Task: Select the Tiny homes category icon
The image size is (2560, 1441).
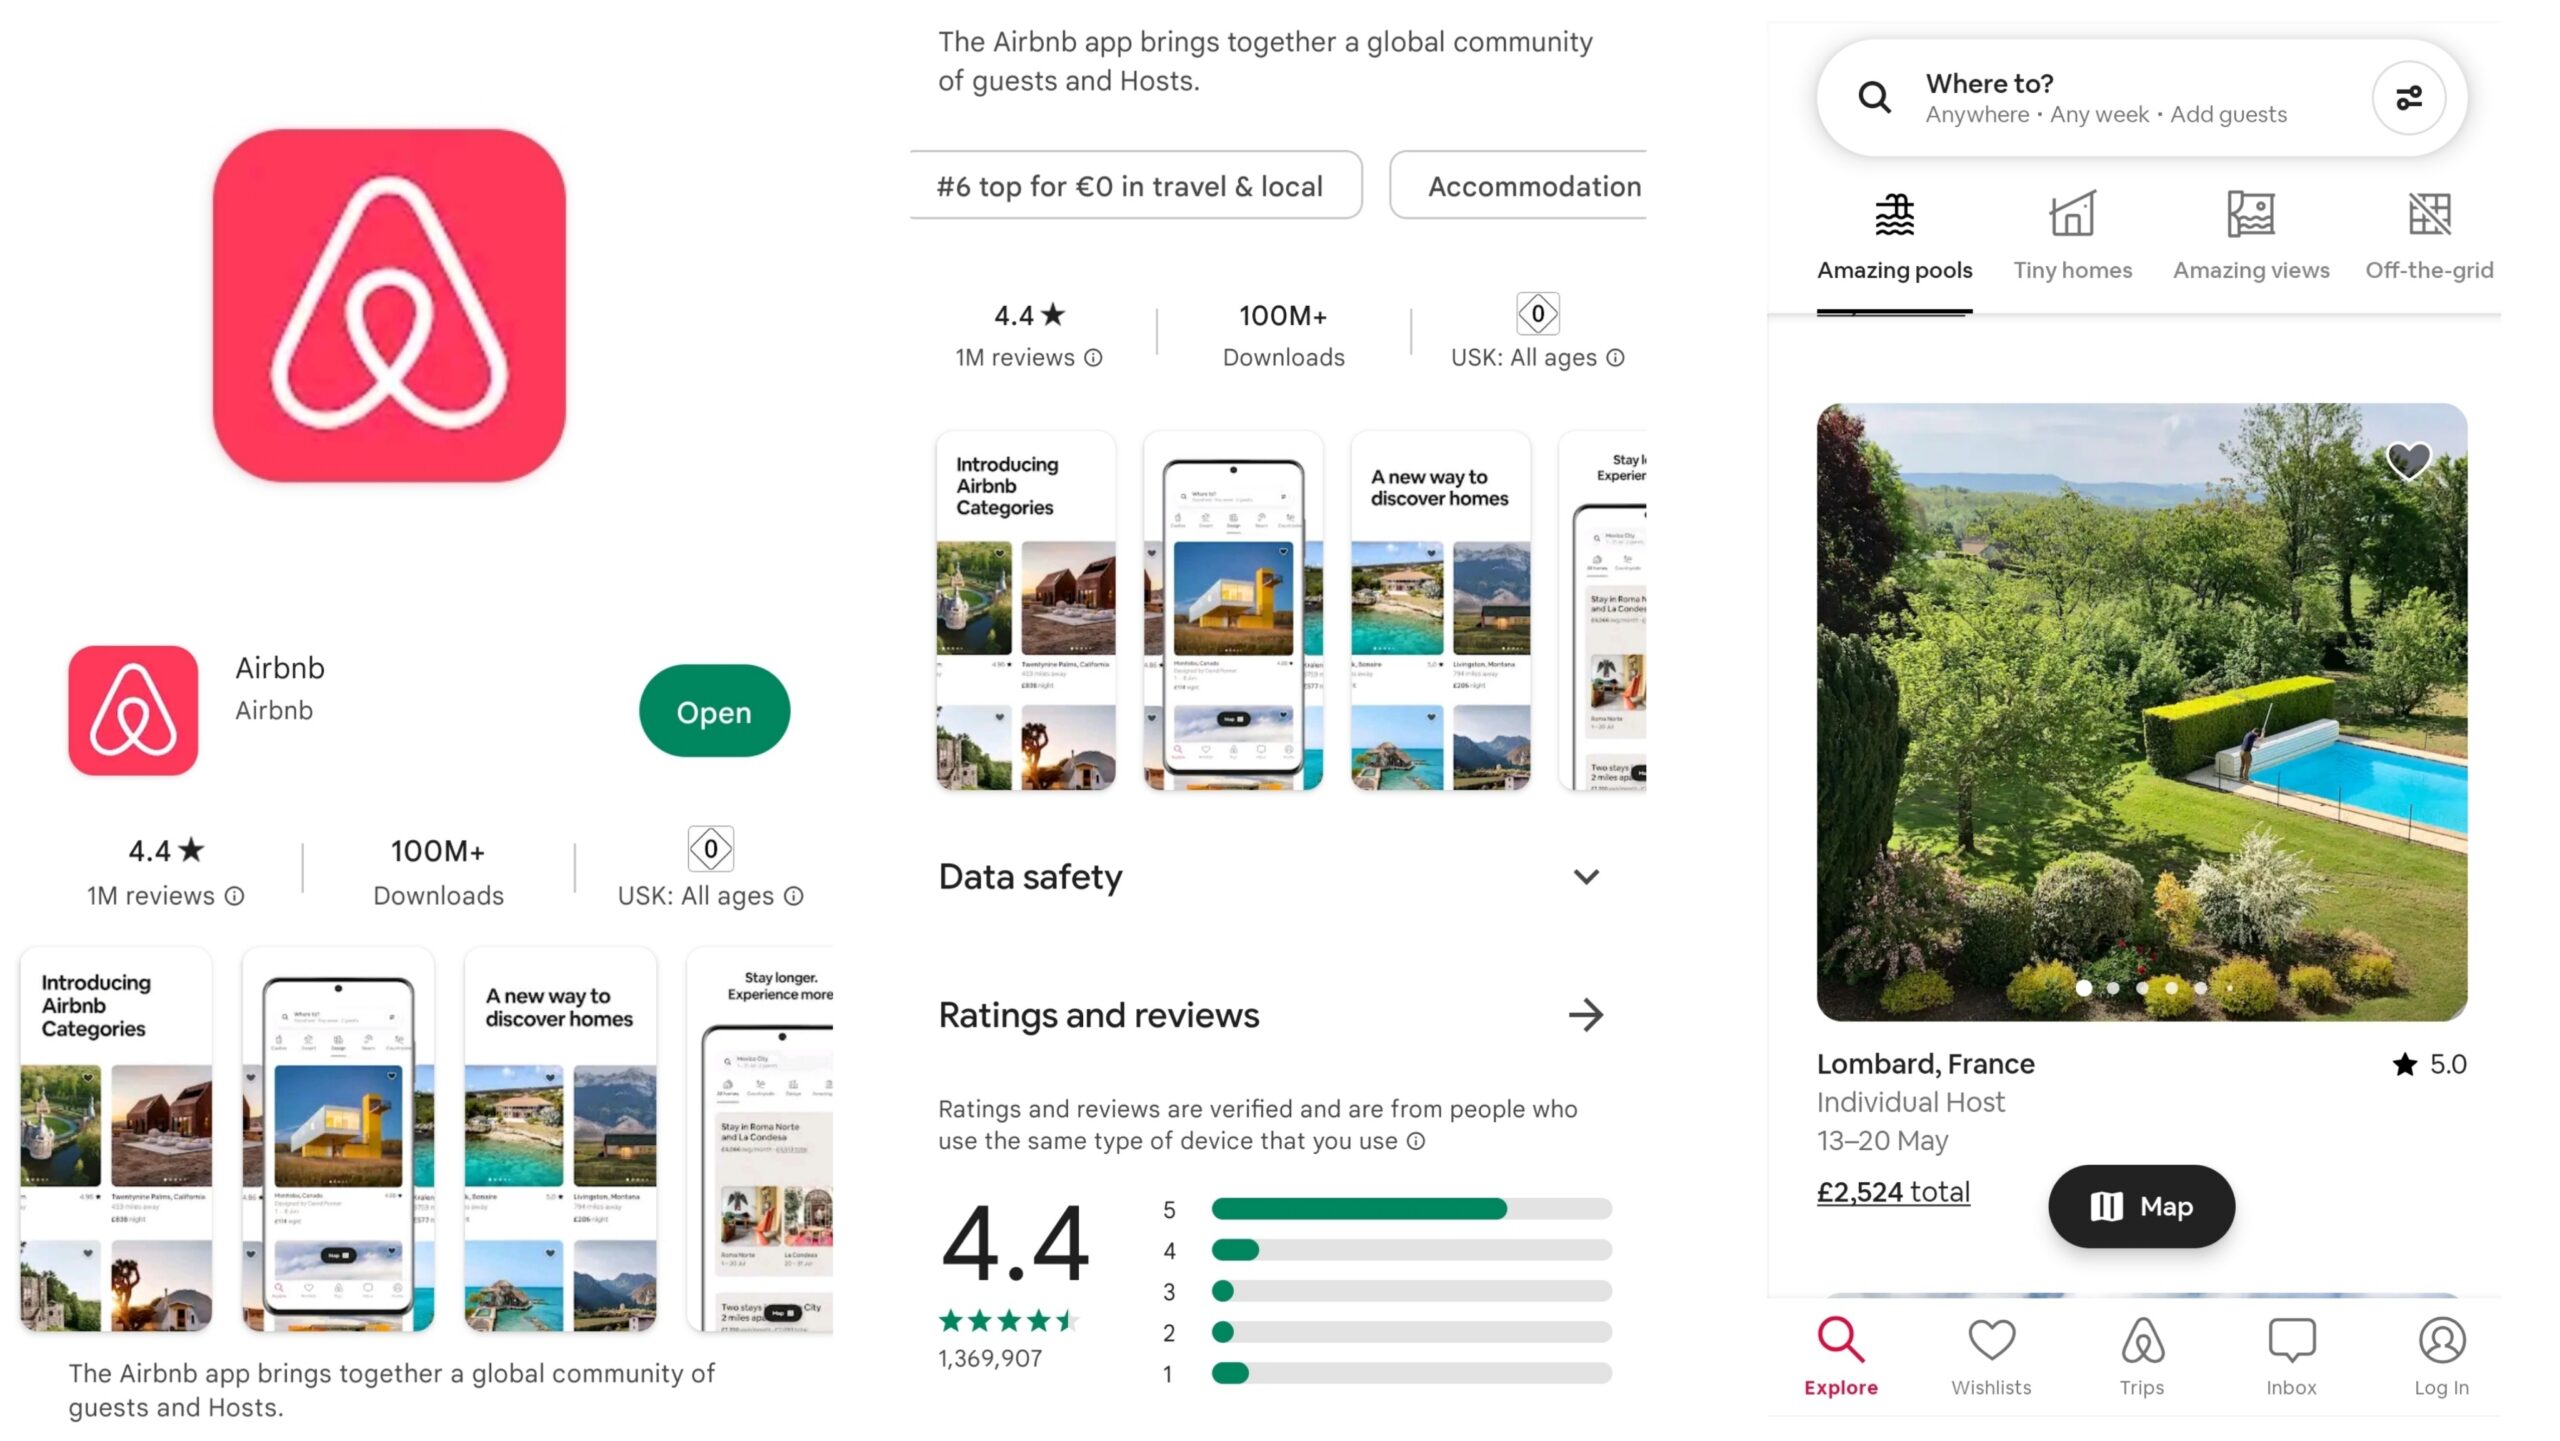Action: tap(2072, 214)
